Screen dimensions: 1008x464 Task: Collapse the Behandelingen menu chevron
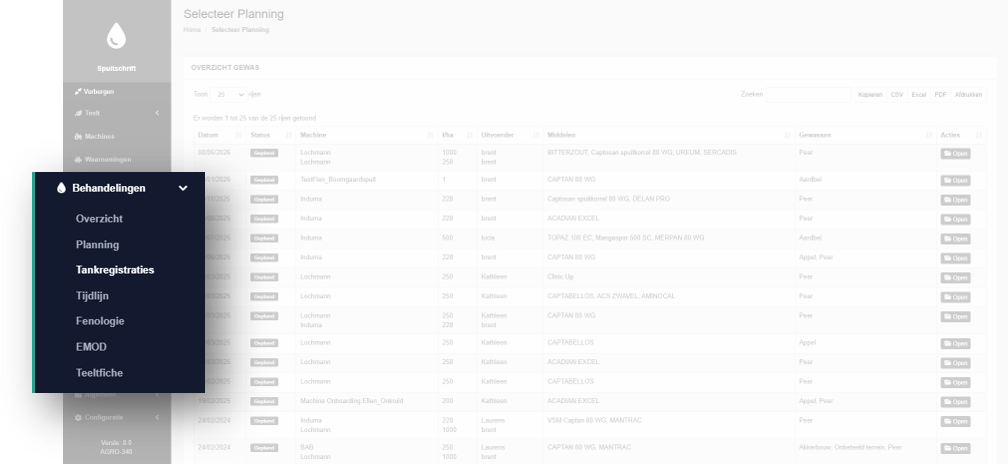[x=183, y=188]
